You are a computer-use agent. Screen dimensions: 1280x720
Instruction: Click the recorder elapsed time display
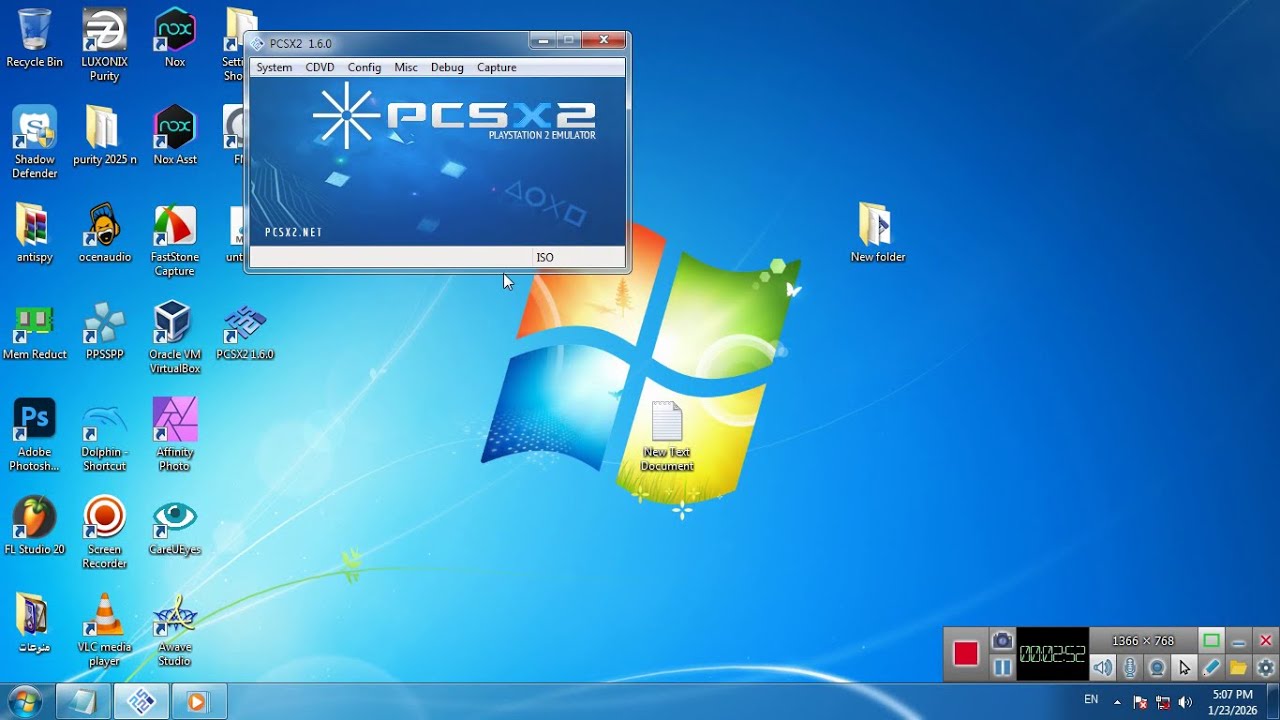click(1052, 654)
